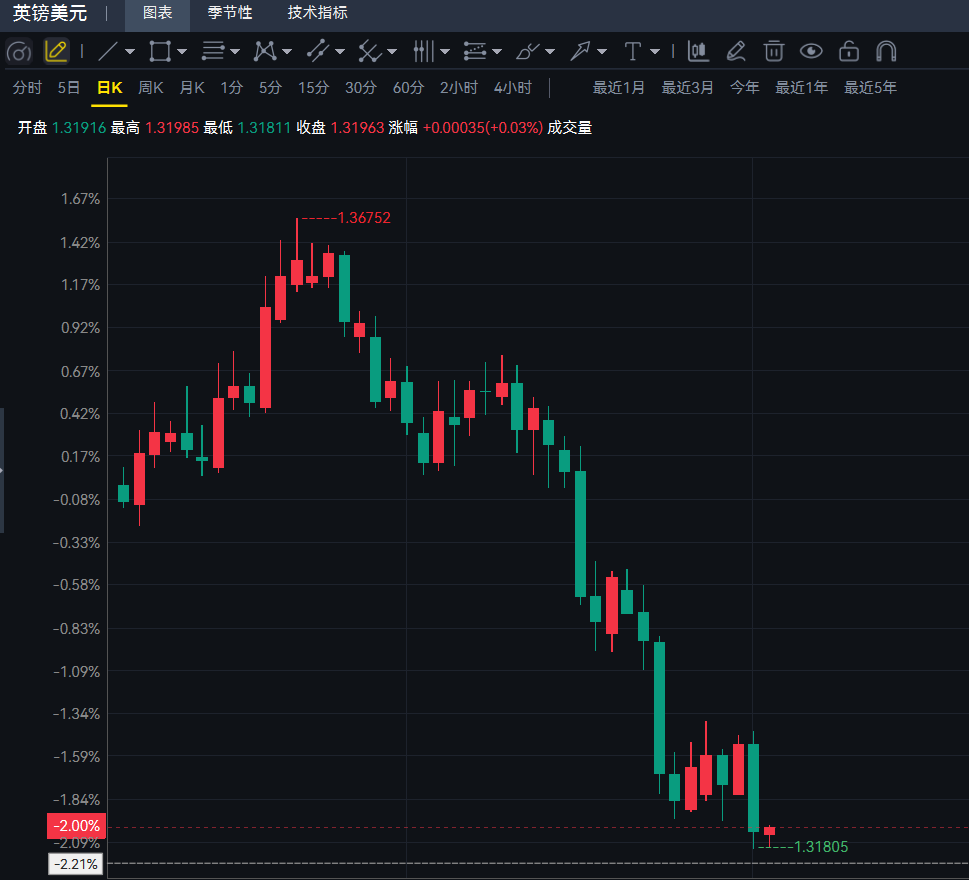Switch to the 60分 interval
This screenshot has width=969, height=880.
(x=408, y=88)
